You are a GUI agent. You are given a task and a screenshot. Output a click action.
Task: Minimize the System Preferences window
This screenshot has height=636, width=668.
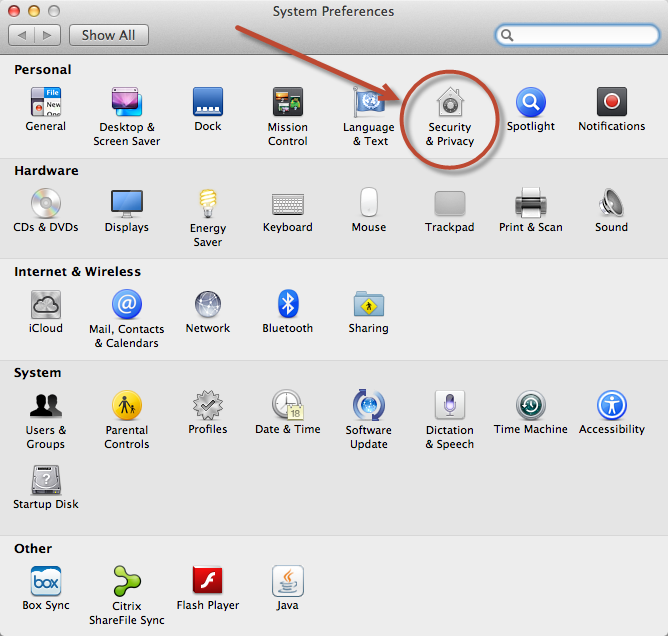click(34, 11)
